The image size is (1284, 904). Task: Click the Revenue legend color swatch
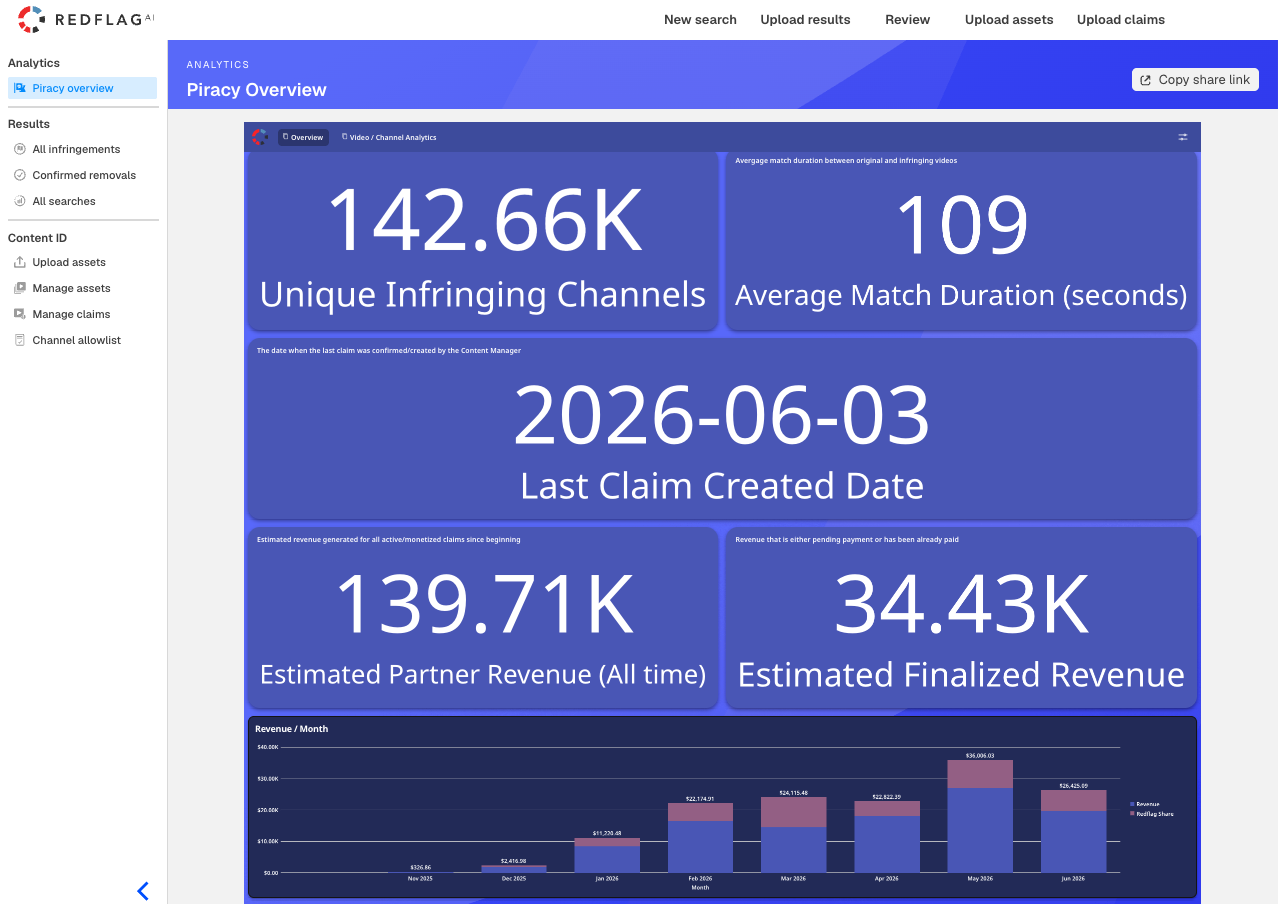[1132, 804]
